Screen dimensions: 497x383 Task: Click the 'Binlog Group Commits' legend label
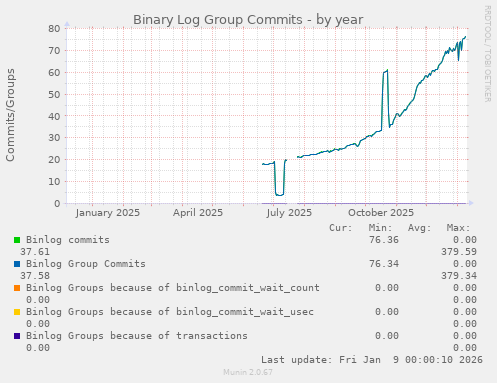tap(86, 264)
